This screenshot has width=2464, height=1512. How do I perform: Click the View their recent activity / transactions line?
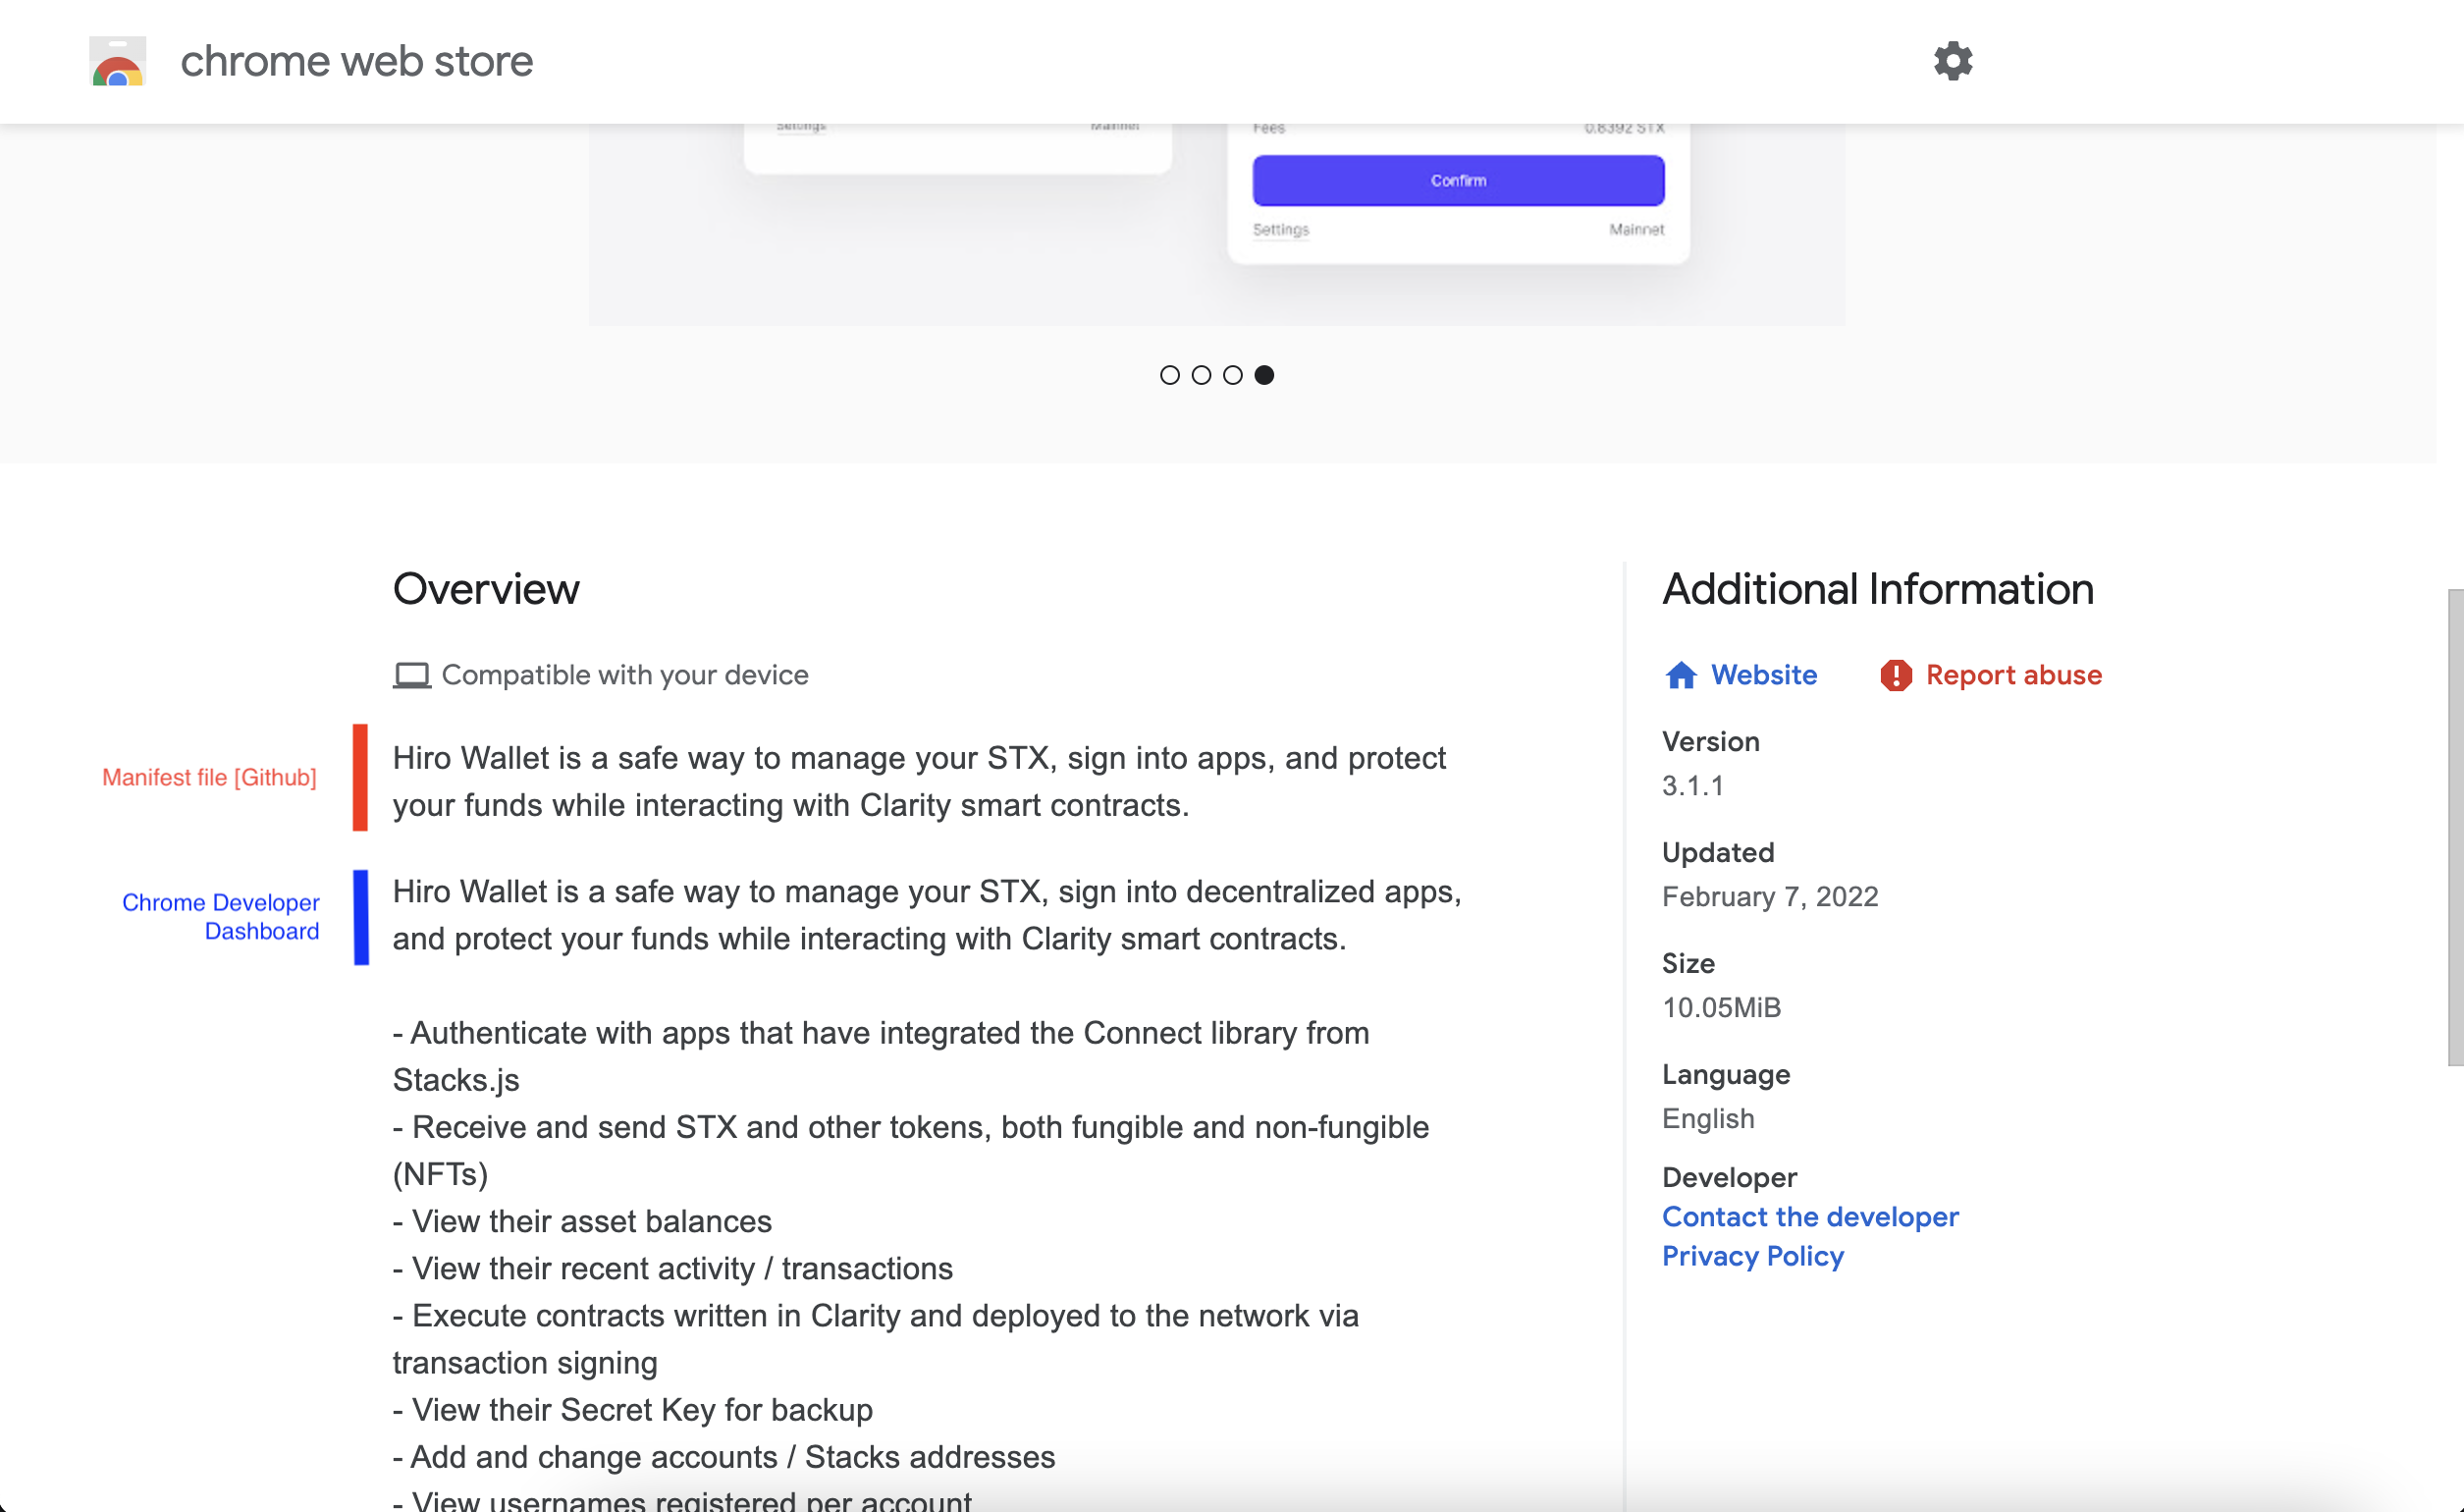[672, 1268]
